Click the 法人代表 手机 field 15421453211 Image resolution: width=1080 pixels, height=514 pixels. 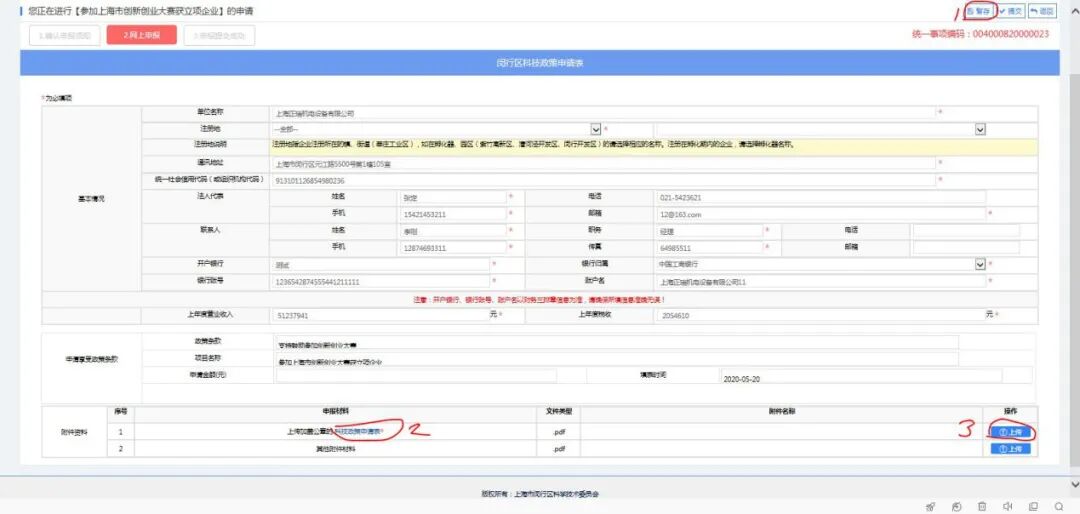pyautogui.click(x=453, y=214)
